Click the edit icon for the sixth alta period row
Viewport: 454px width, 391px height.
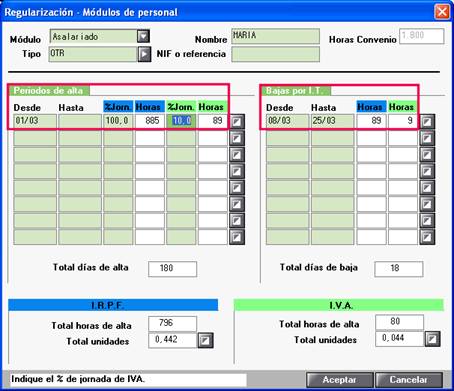pos(237,204)
